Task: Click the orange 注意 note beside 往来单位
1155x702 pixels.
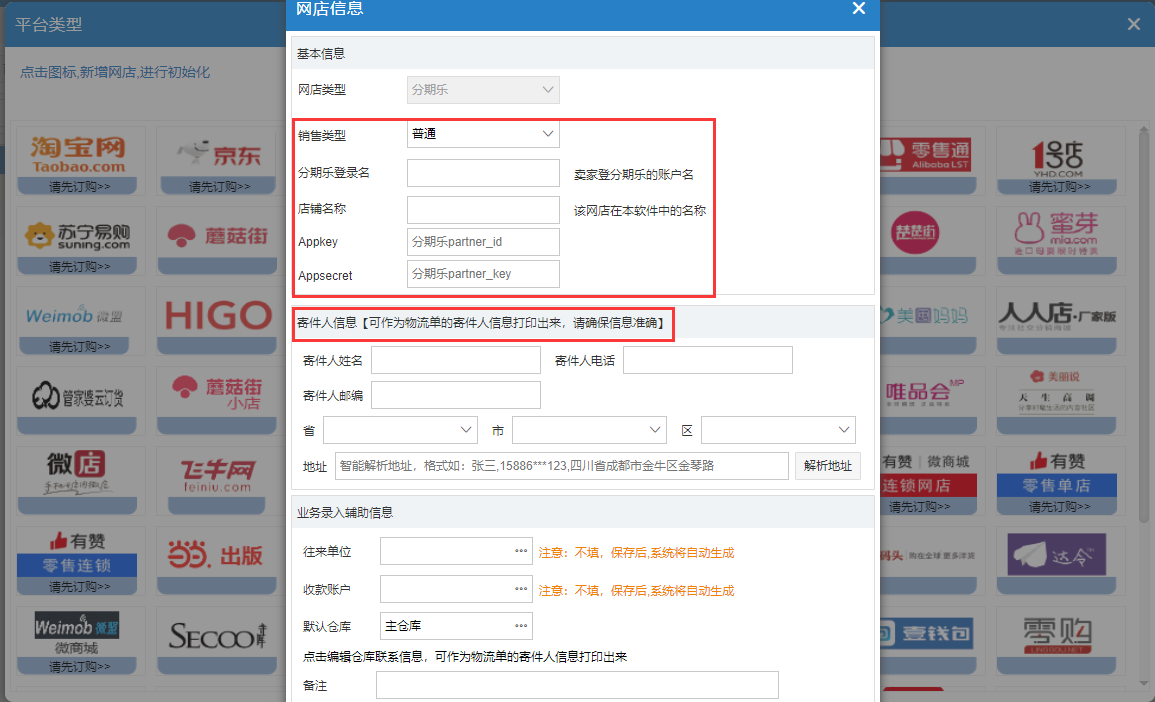Action: click(x=636, y=553)
